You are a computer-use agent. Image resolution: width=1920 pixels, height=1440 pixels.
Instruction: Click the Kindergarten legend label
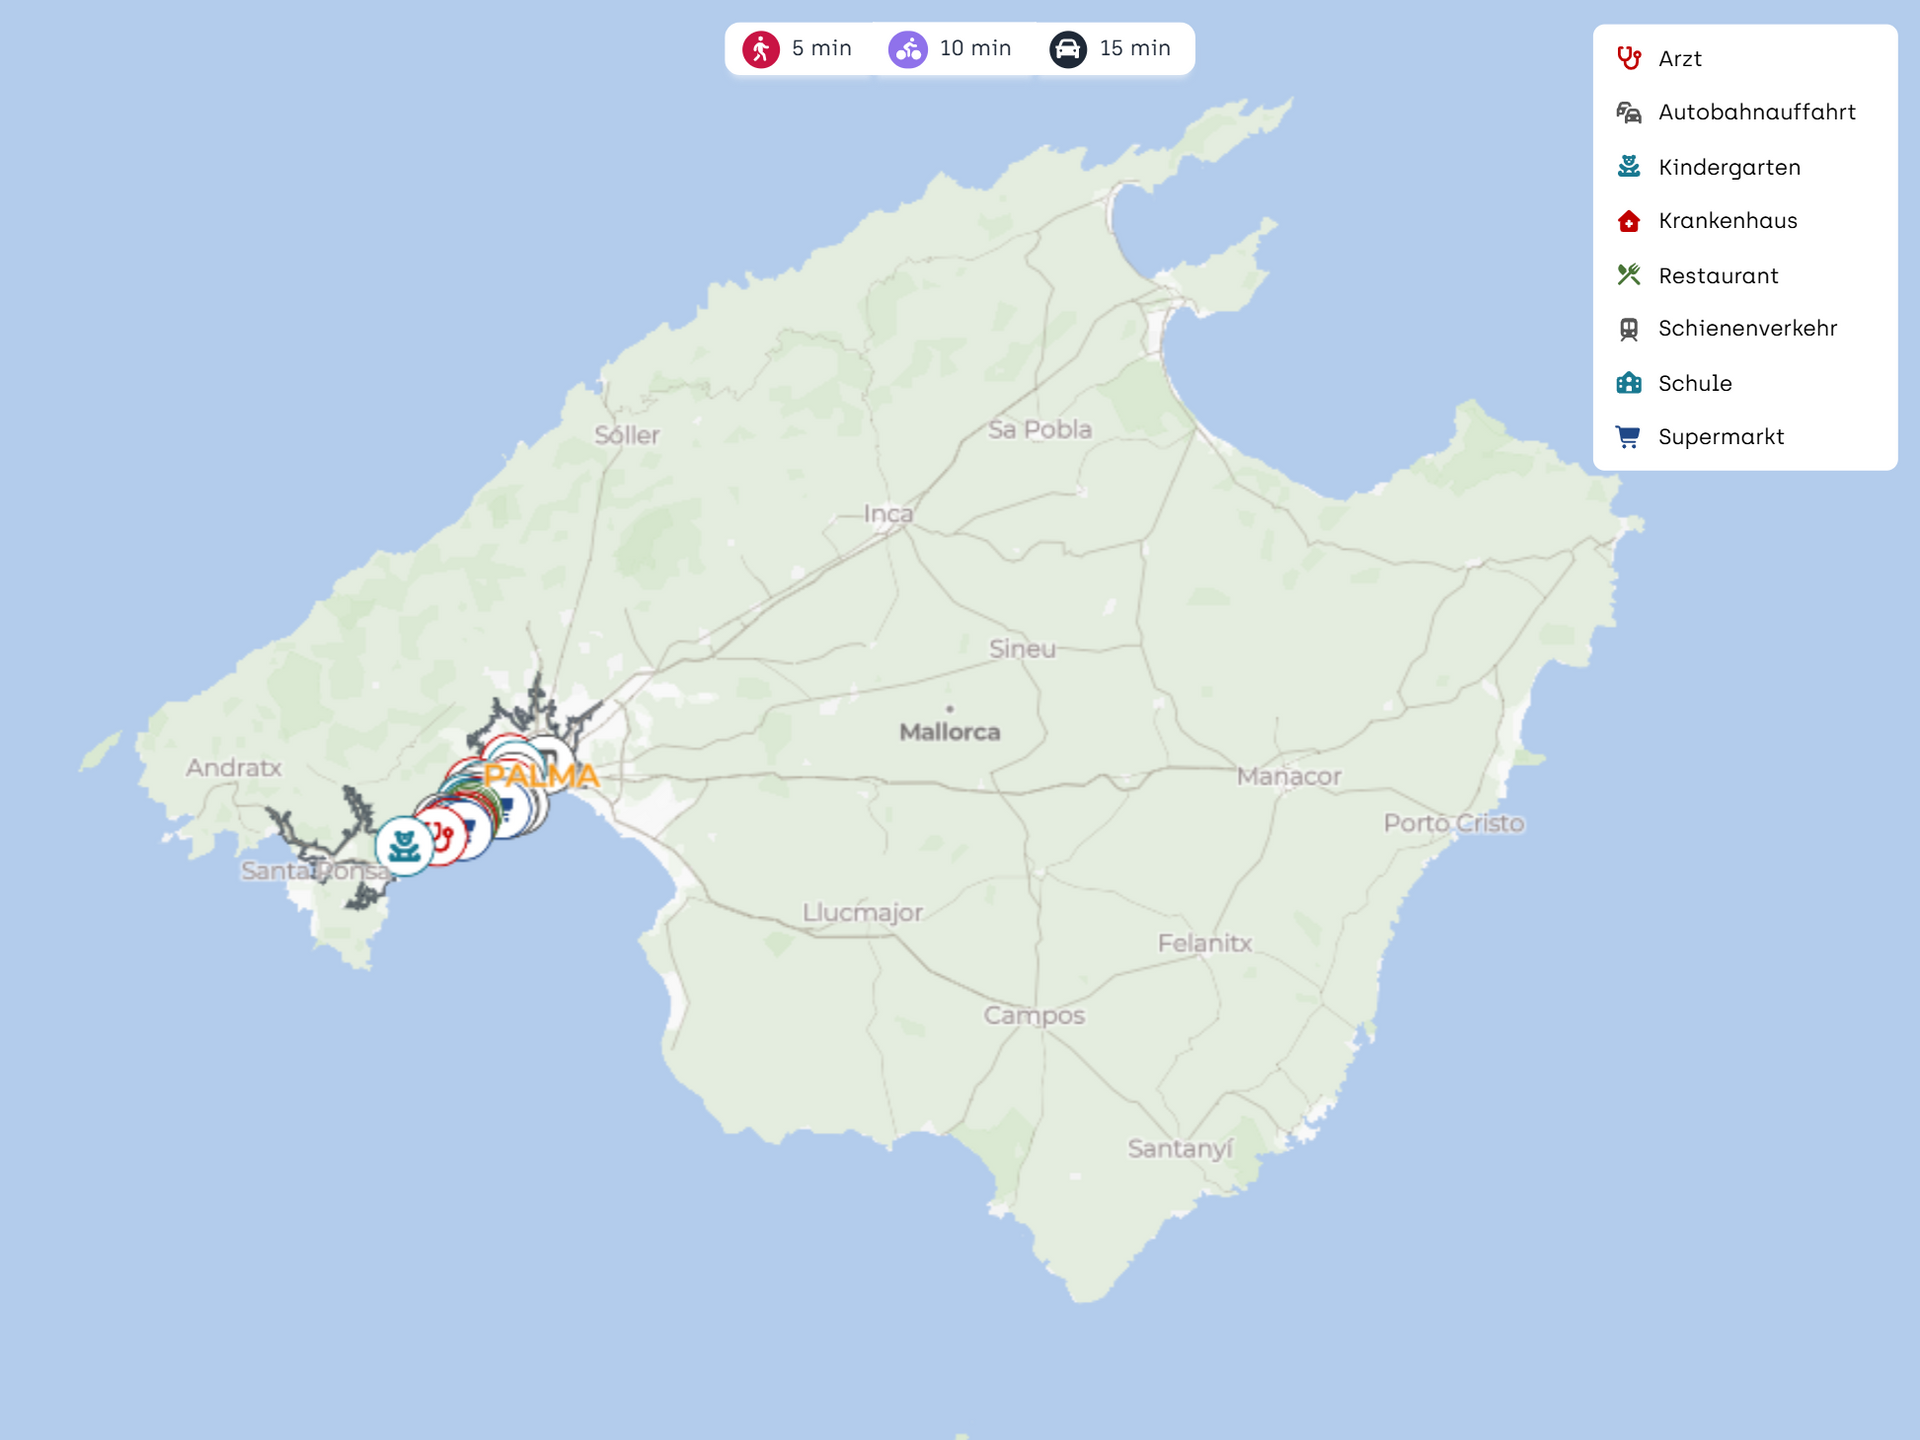click(x=1729, y=167)
